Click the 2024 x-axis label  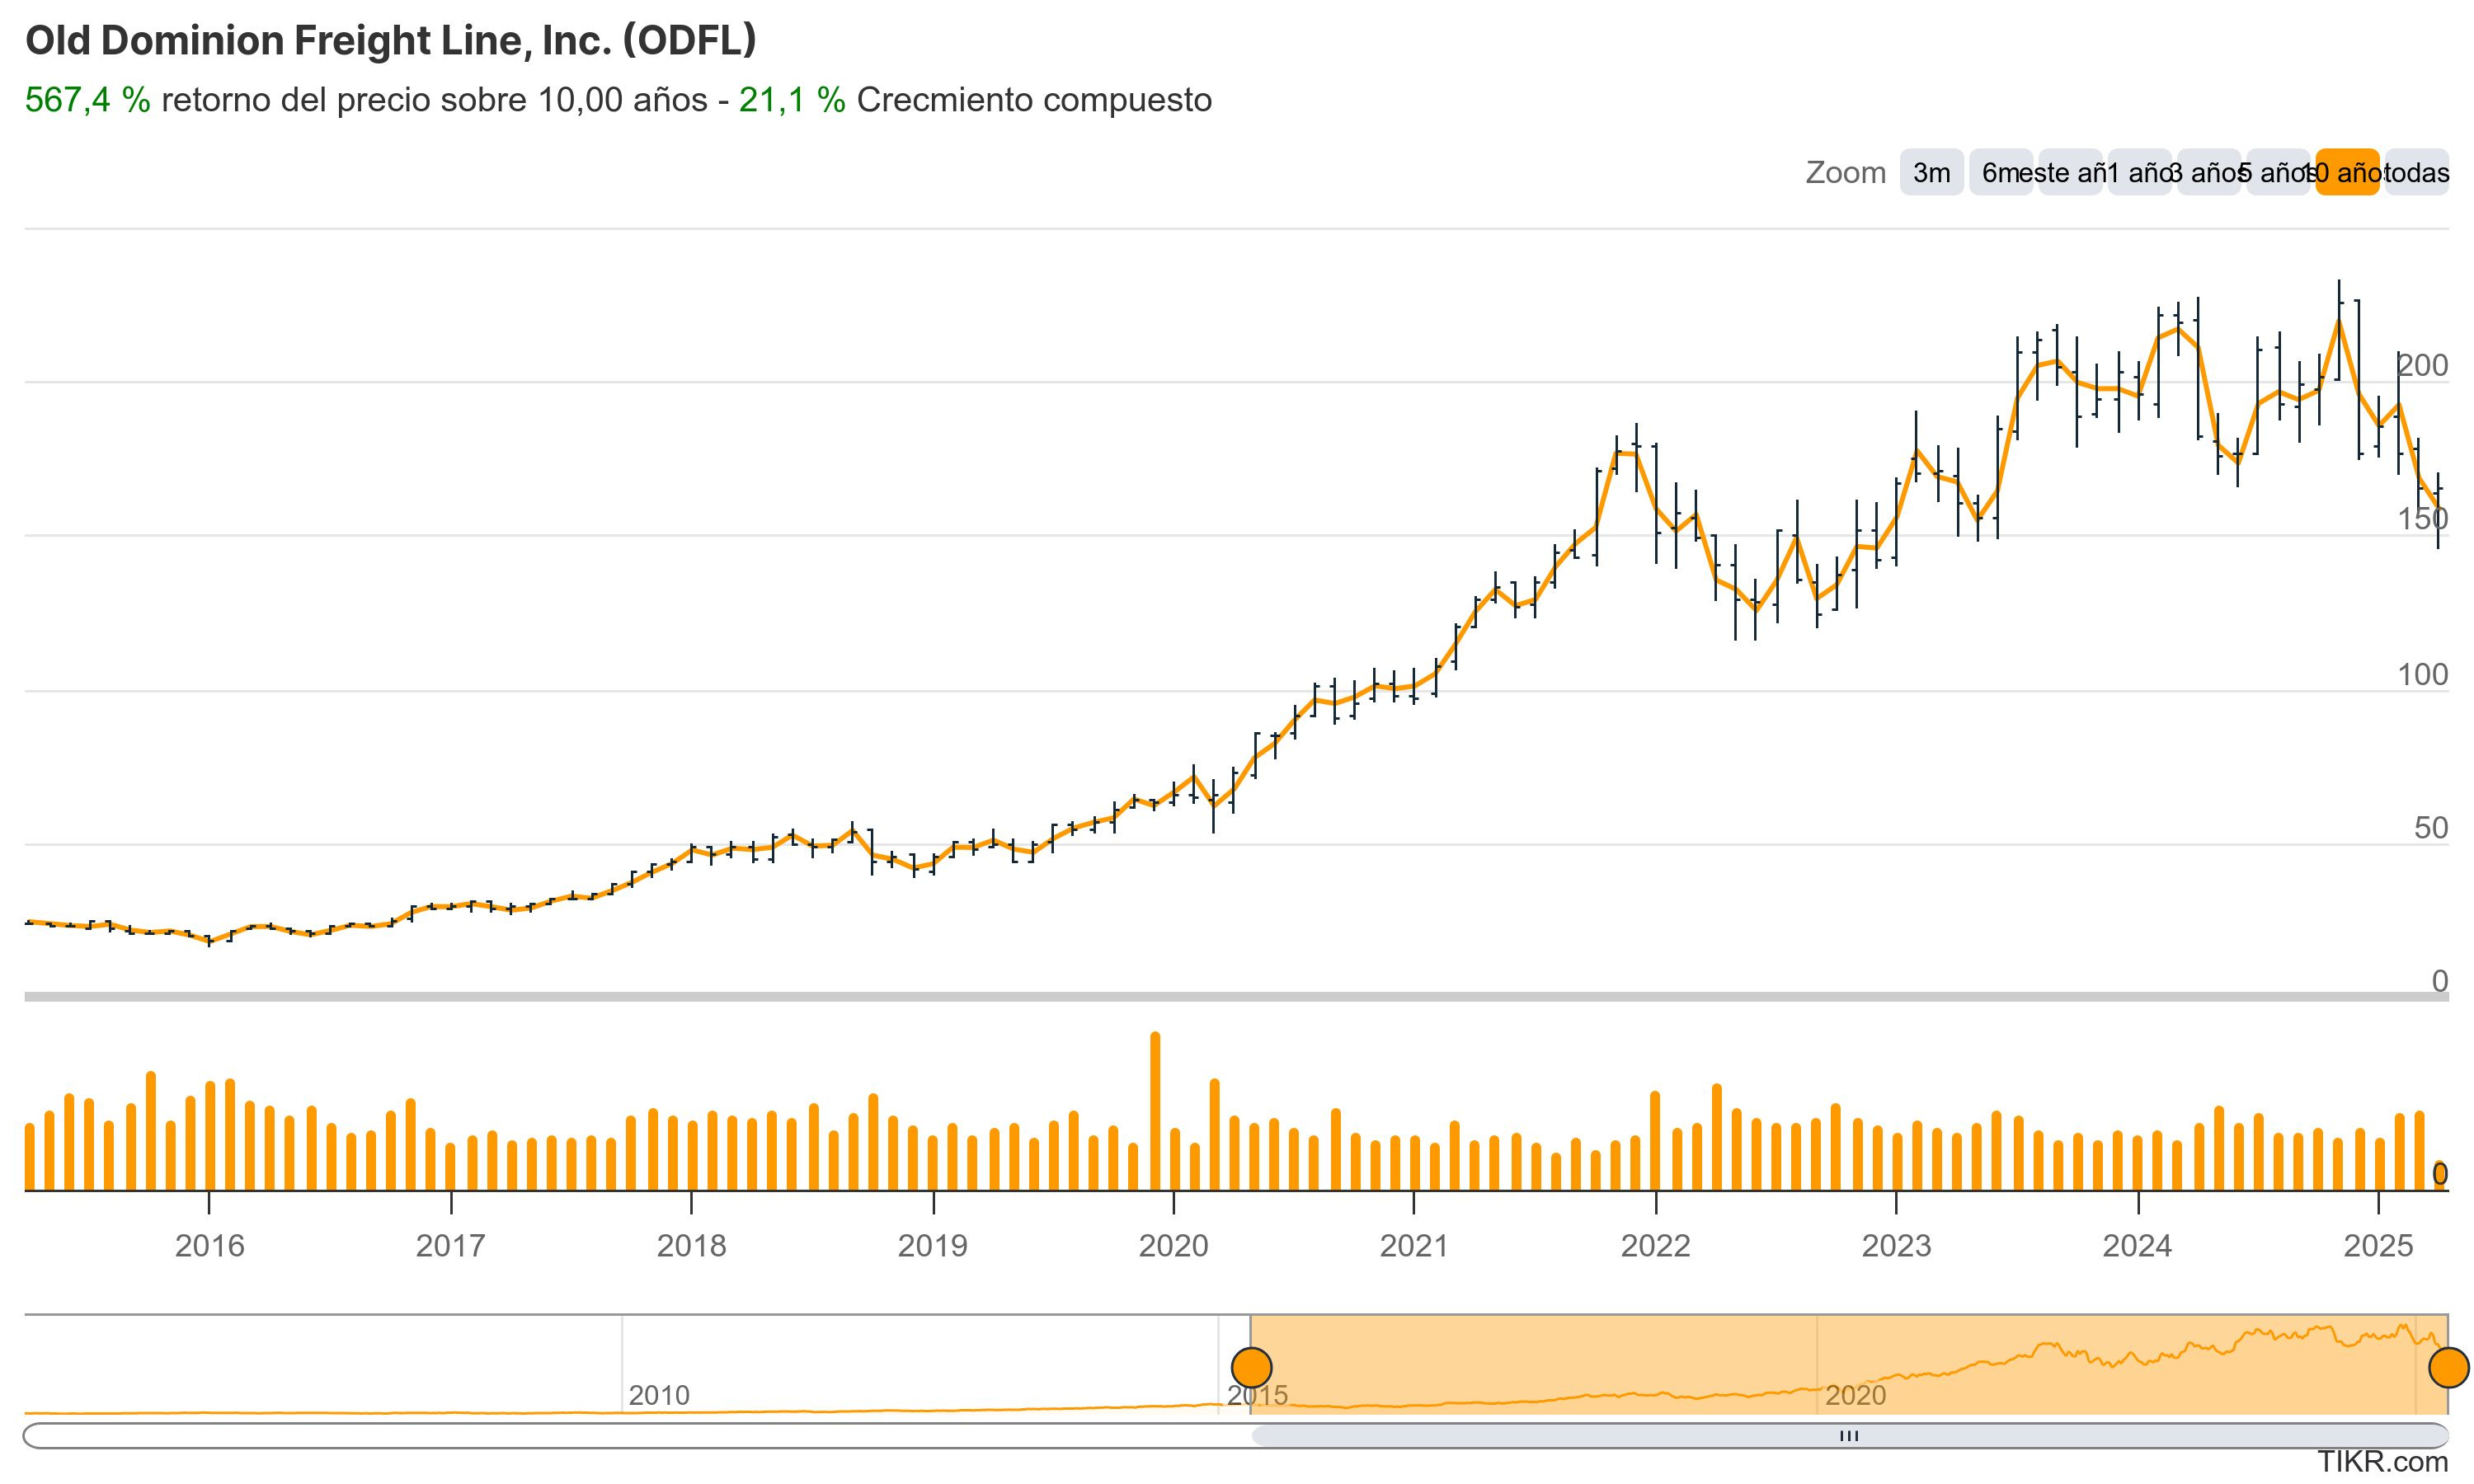[x=2137, y=1245]
